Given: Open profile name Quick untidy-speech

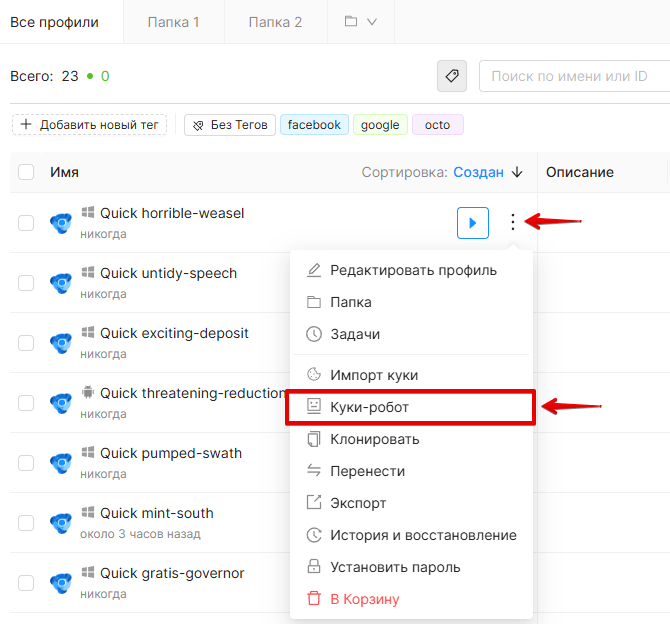Looking at the screenshot, I should (x=168, y=273).
